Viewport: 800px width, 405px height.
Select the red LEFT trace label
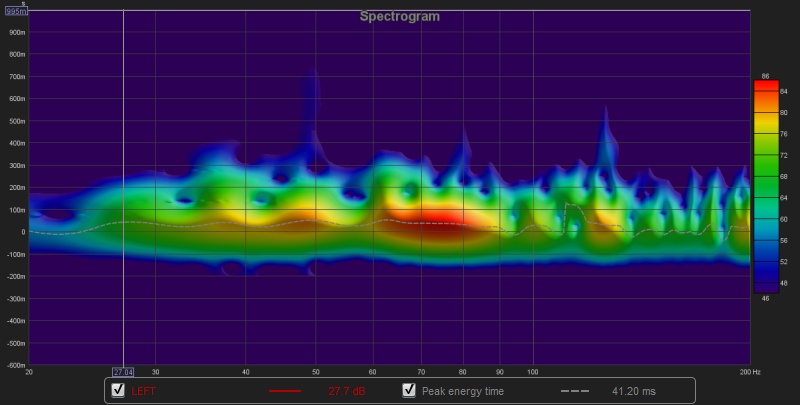pos(145,391)
